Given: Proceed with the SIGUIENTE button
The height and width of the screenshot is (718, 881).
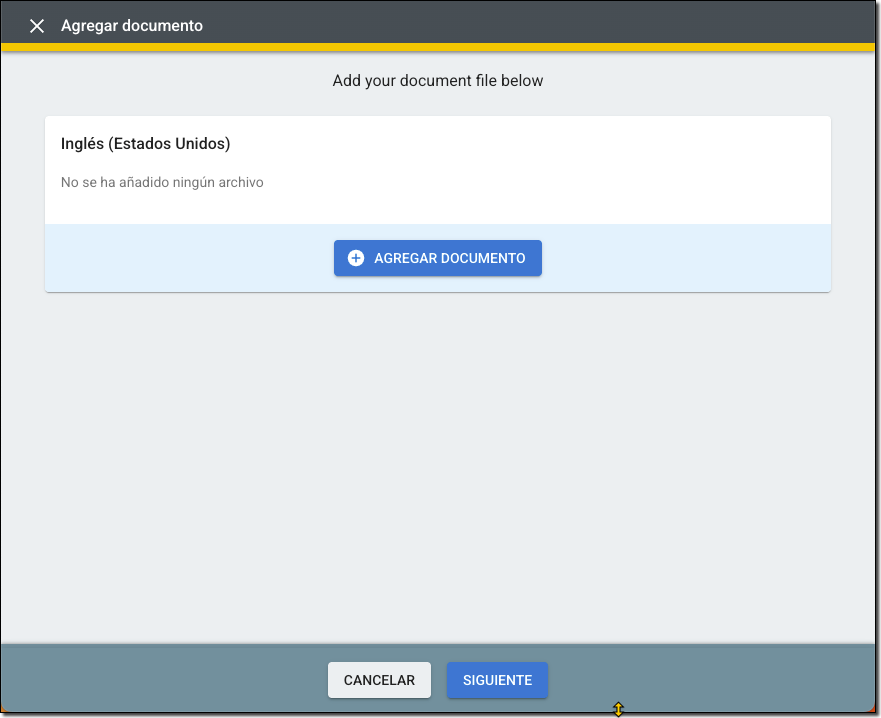Looking at the screenshot, I should tap(497, 680).
